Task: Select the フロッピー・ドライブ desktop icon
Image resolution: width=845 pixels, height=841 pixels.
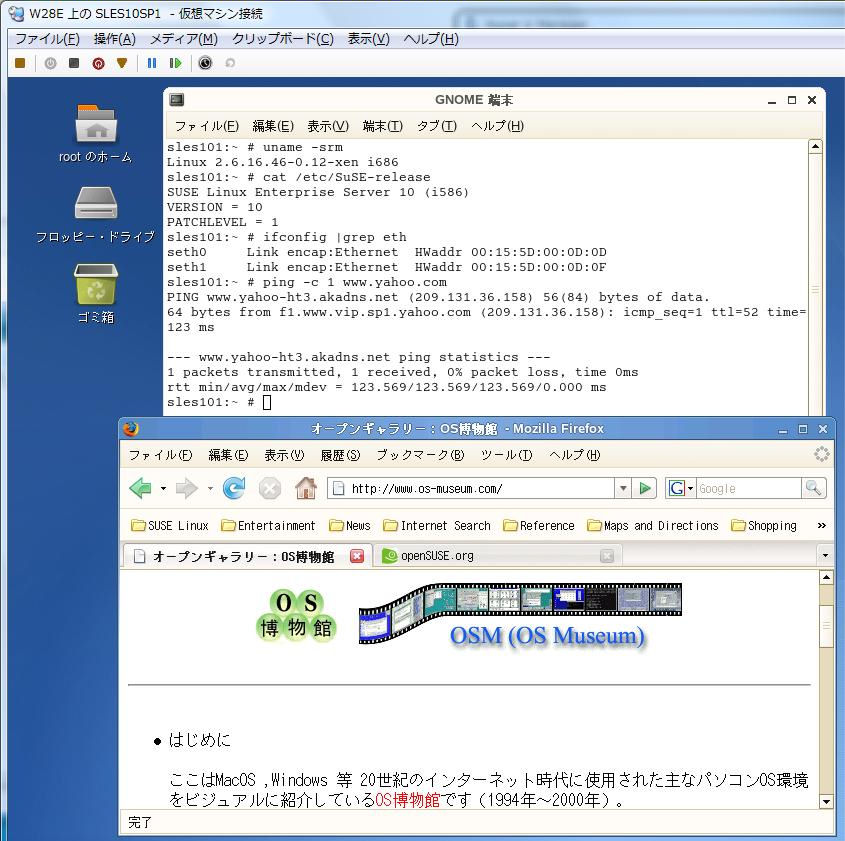Action: point(96,203)
